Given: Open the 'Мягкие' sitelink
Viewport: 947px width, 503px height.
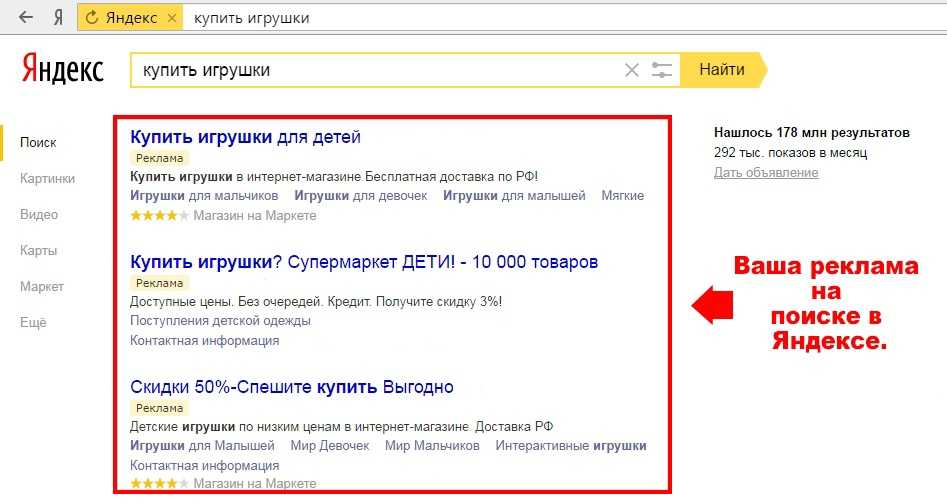Looking at the screenshot, I should pos(623,196).
